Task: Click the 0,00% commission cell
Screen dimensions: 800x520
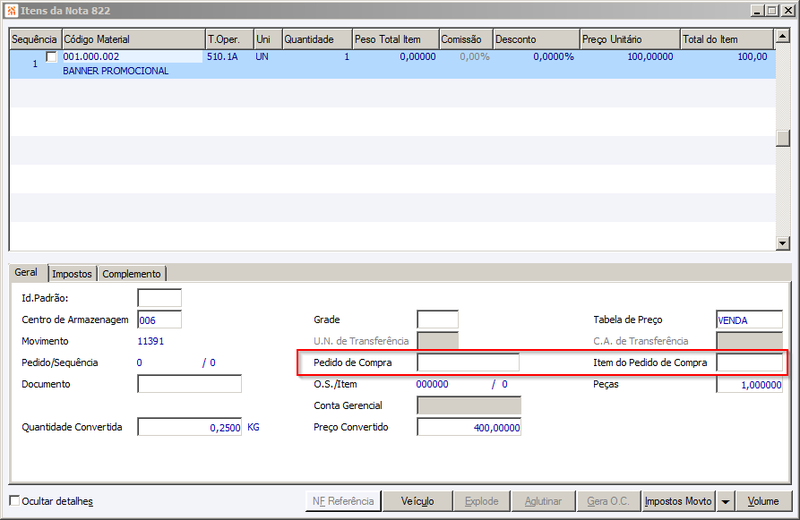Action: point(474,57)
